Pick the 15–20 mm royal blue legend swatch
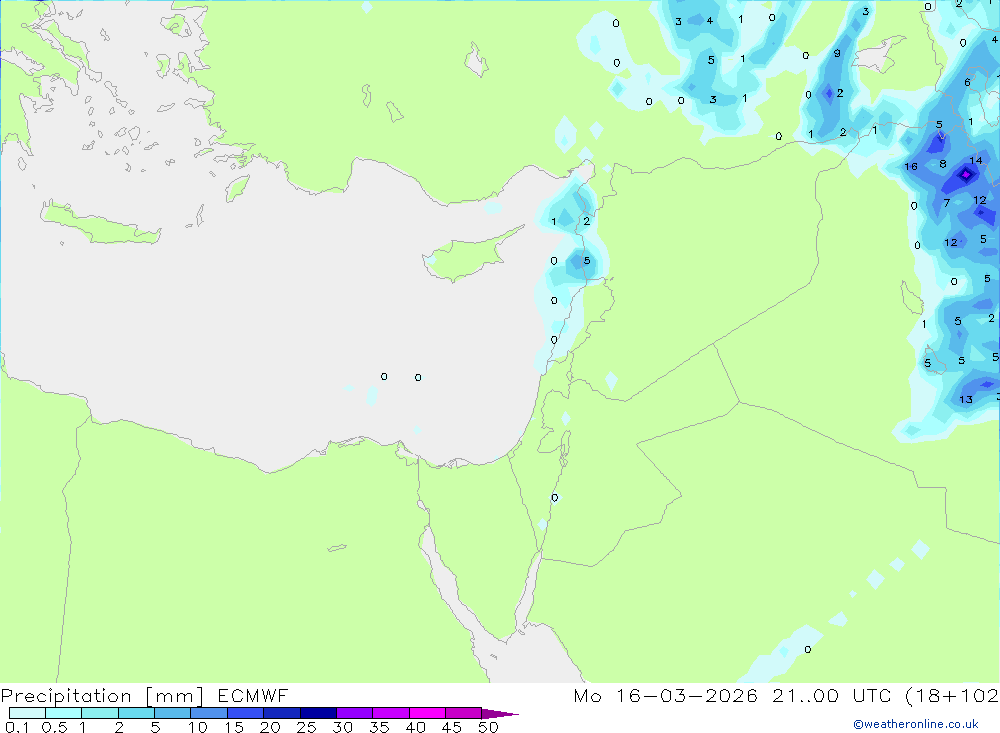Screen dimensions: 1000x733 (x=246, y=713)
